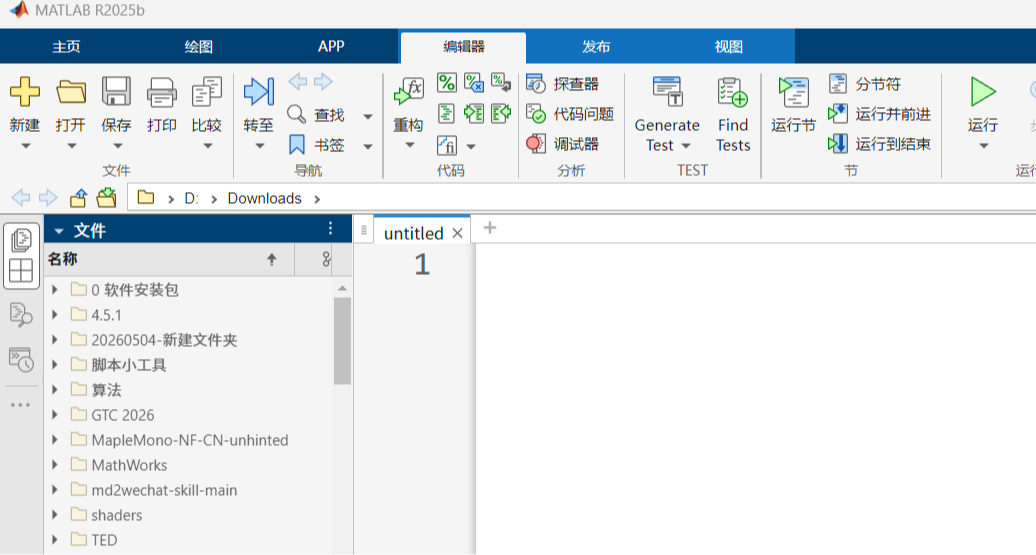Image resolution: width=1036 pixels, height=555 pixels.
Task: Open the 文件 panel three-dot menu
Action: tap(330, 229)
